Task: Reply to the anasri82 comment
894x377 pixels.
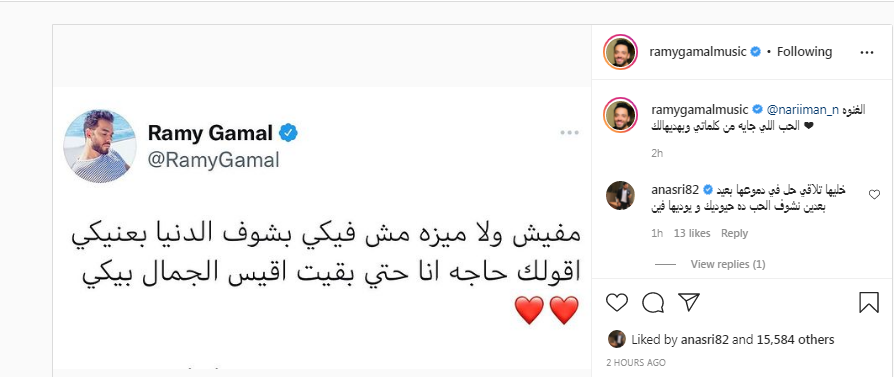Action: [734, 233]
